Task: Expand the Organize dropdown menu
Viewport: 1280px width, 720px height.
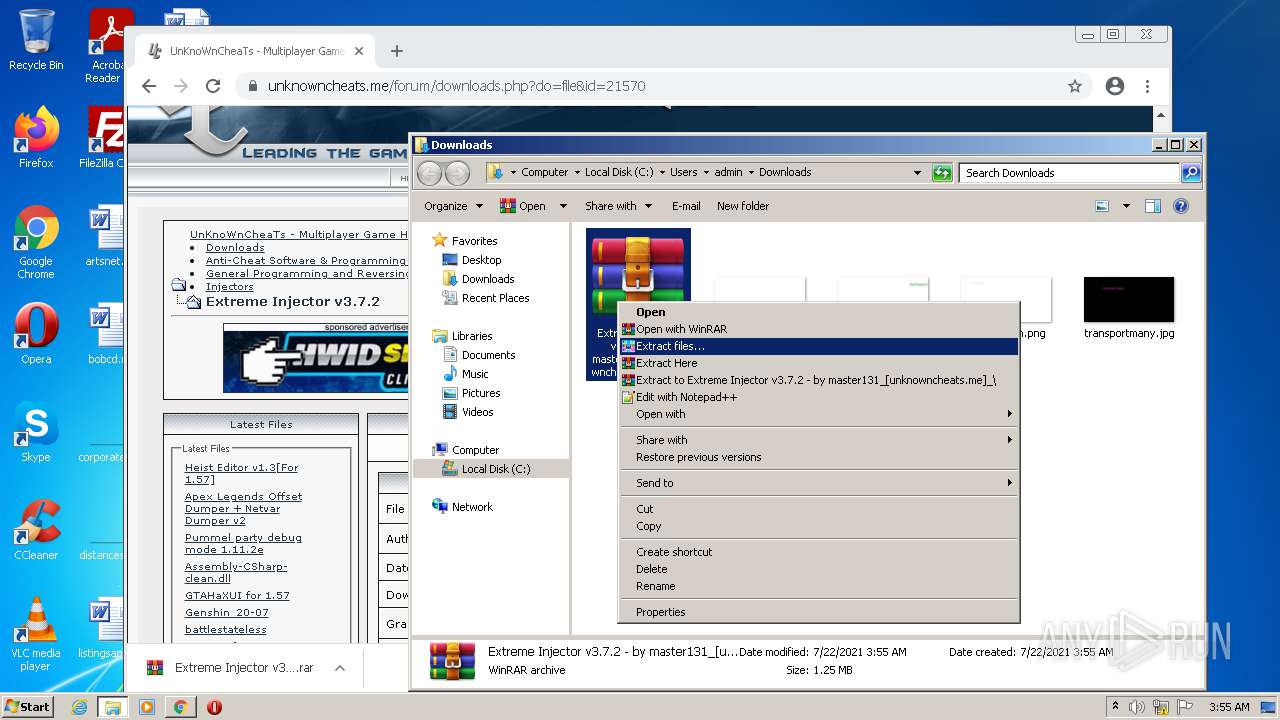Action: (455, 206)
